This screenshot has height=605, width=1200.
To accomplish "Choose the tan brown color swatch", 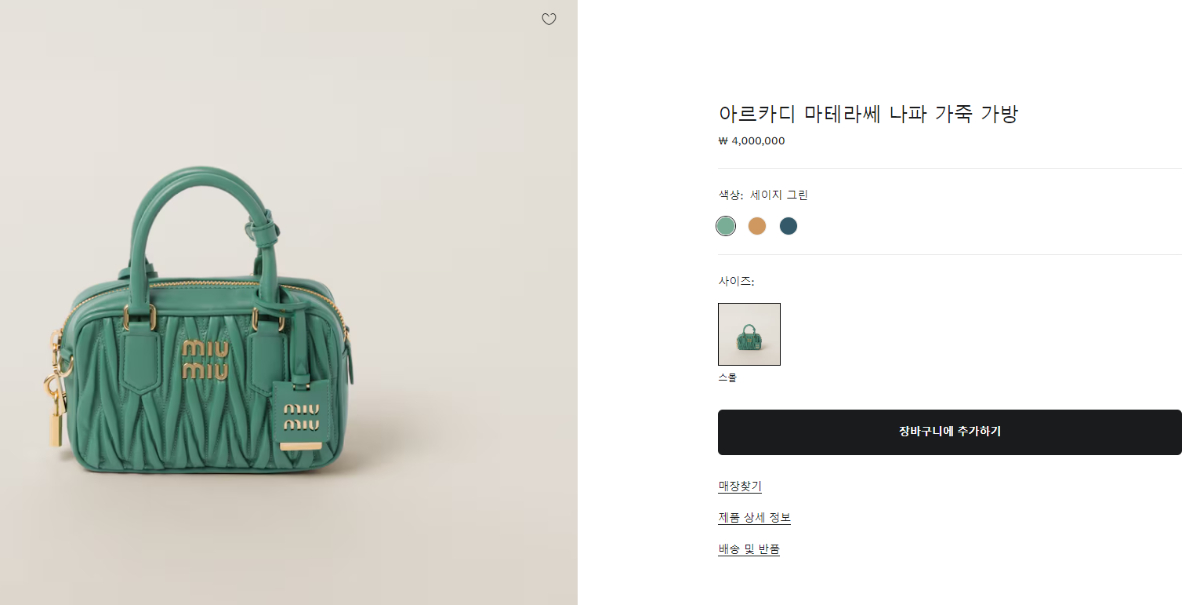I will click(757, 226).
